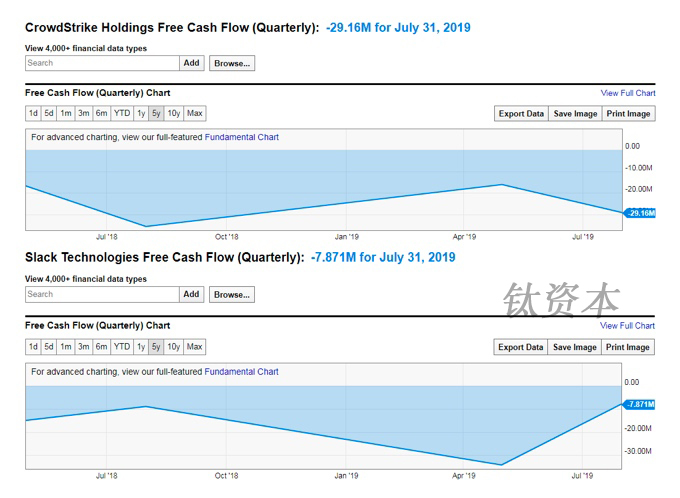Select 3m range in Slack chart
This screenshot has width=680, height=498.
[x=84, y=347]
